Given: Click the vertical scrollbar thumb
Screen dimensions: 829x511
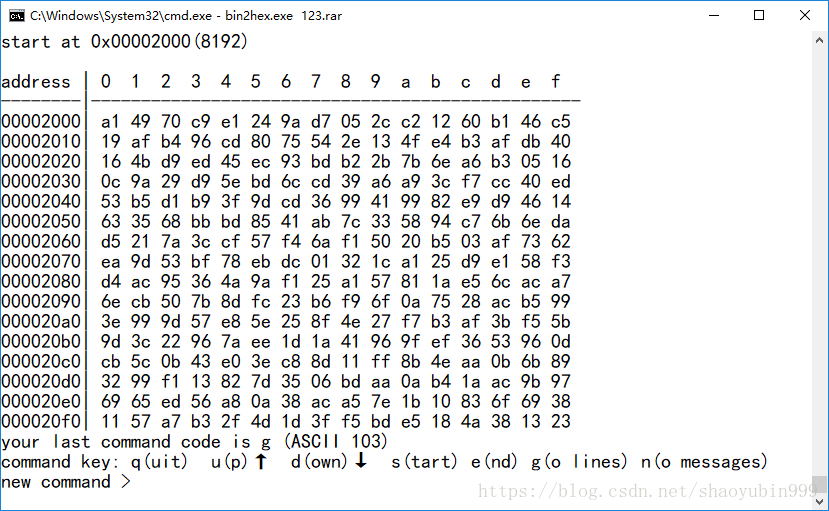Looking at the screenshot, I should [x=819, y=483].
